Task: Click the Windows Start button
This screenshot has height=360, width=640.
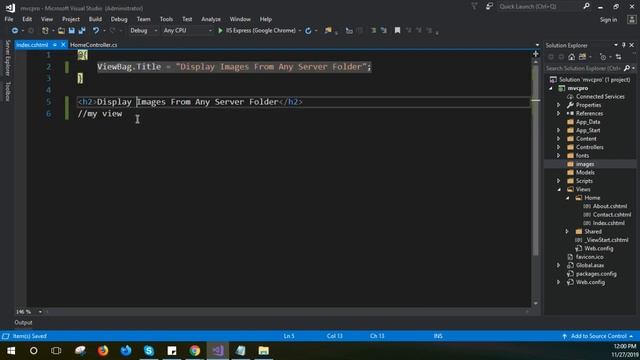Action: pos(11,351)
